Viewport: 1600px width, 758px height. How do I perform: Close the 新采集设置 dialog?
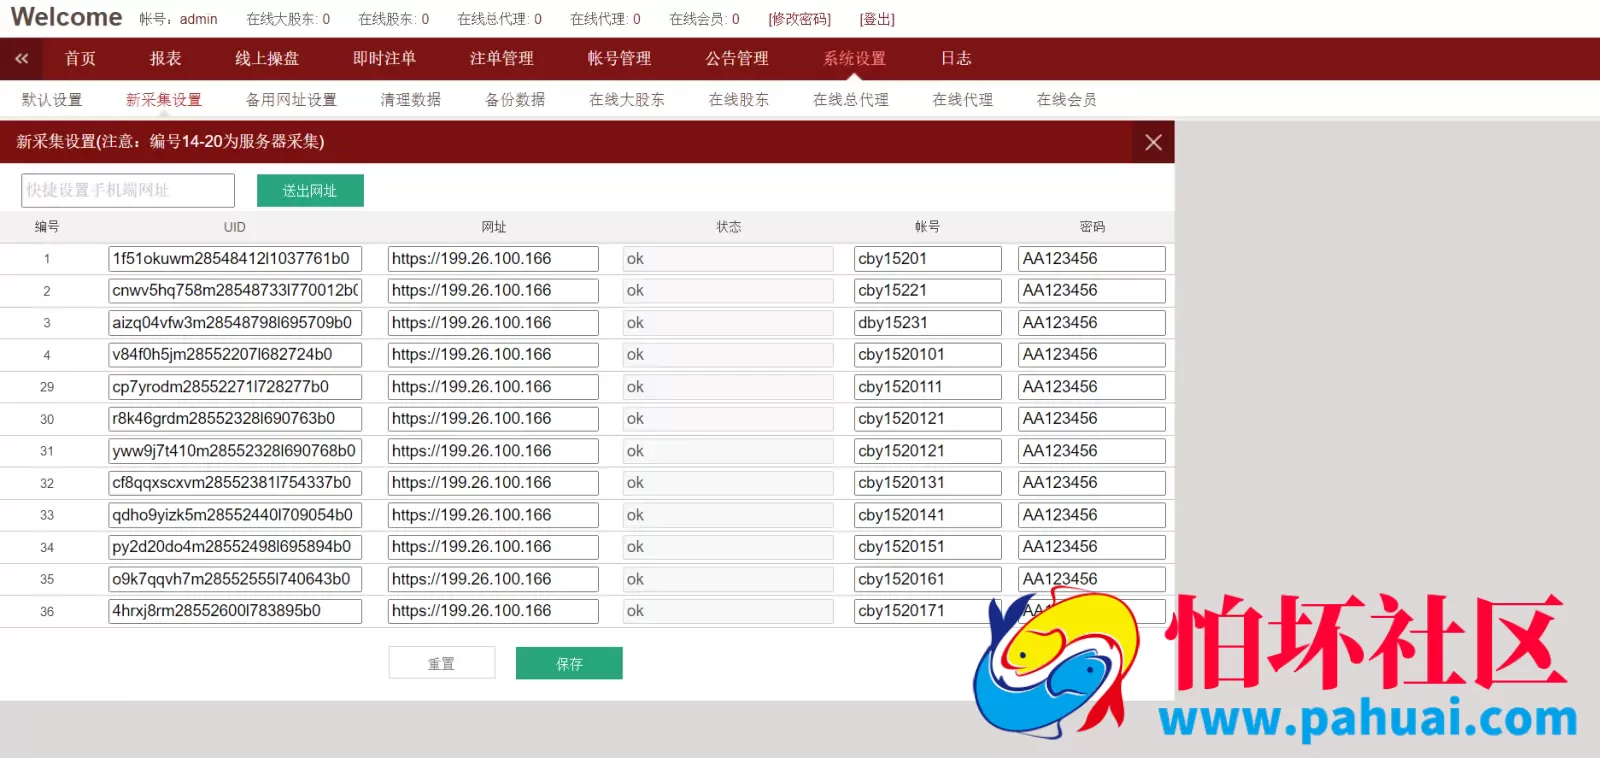tap(1153, 142)
